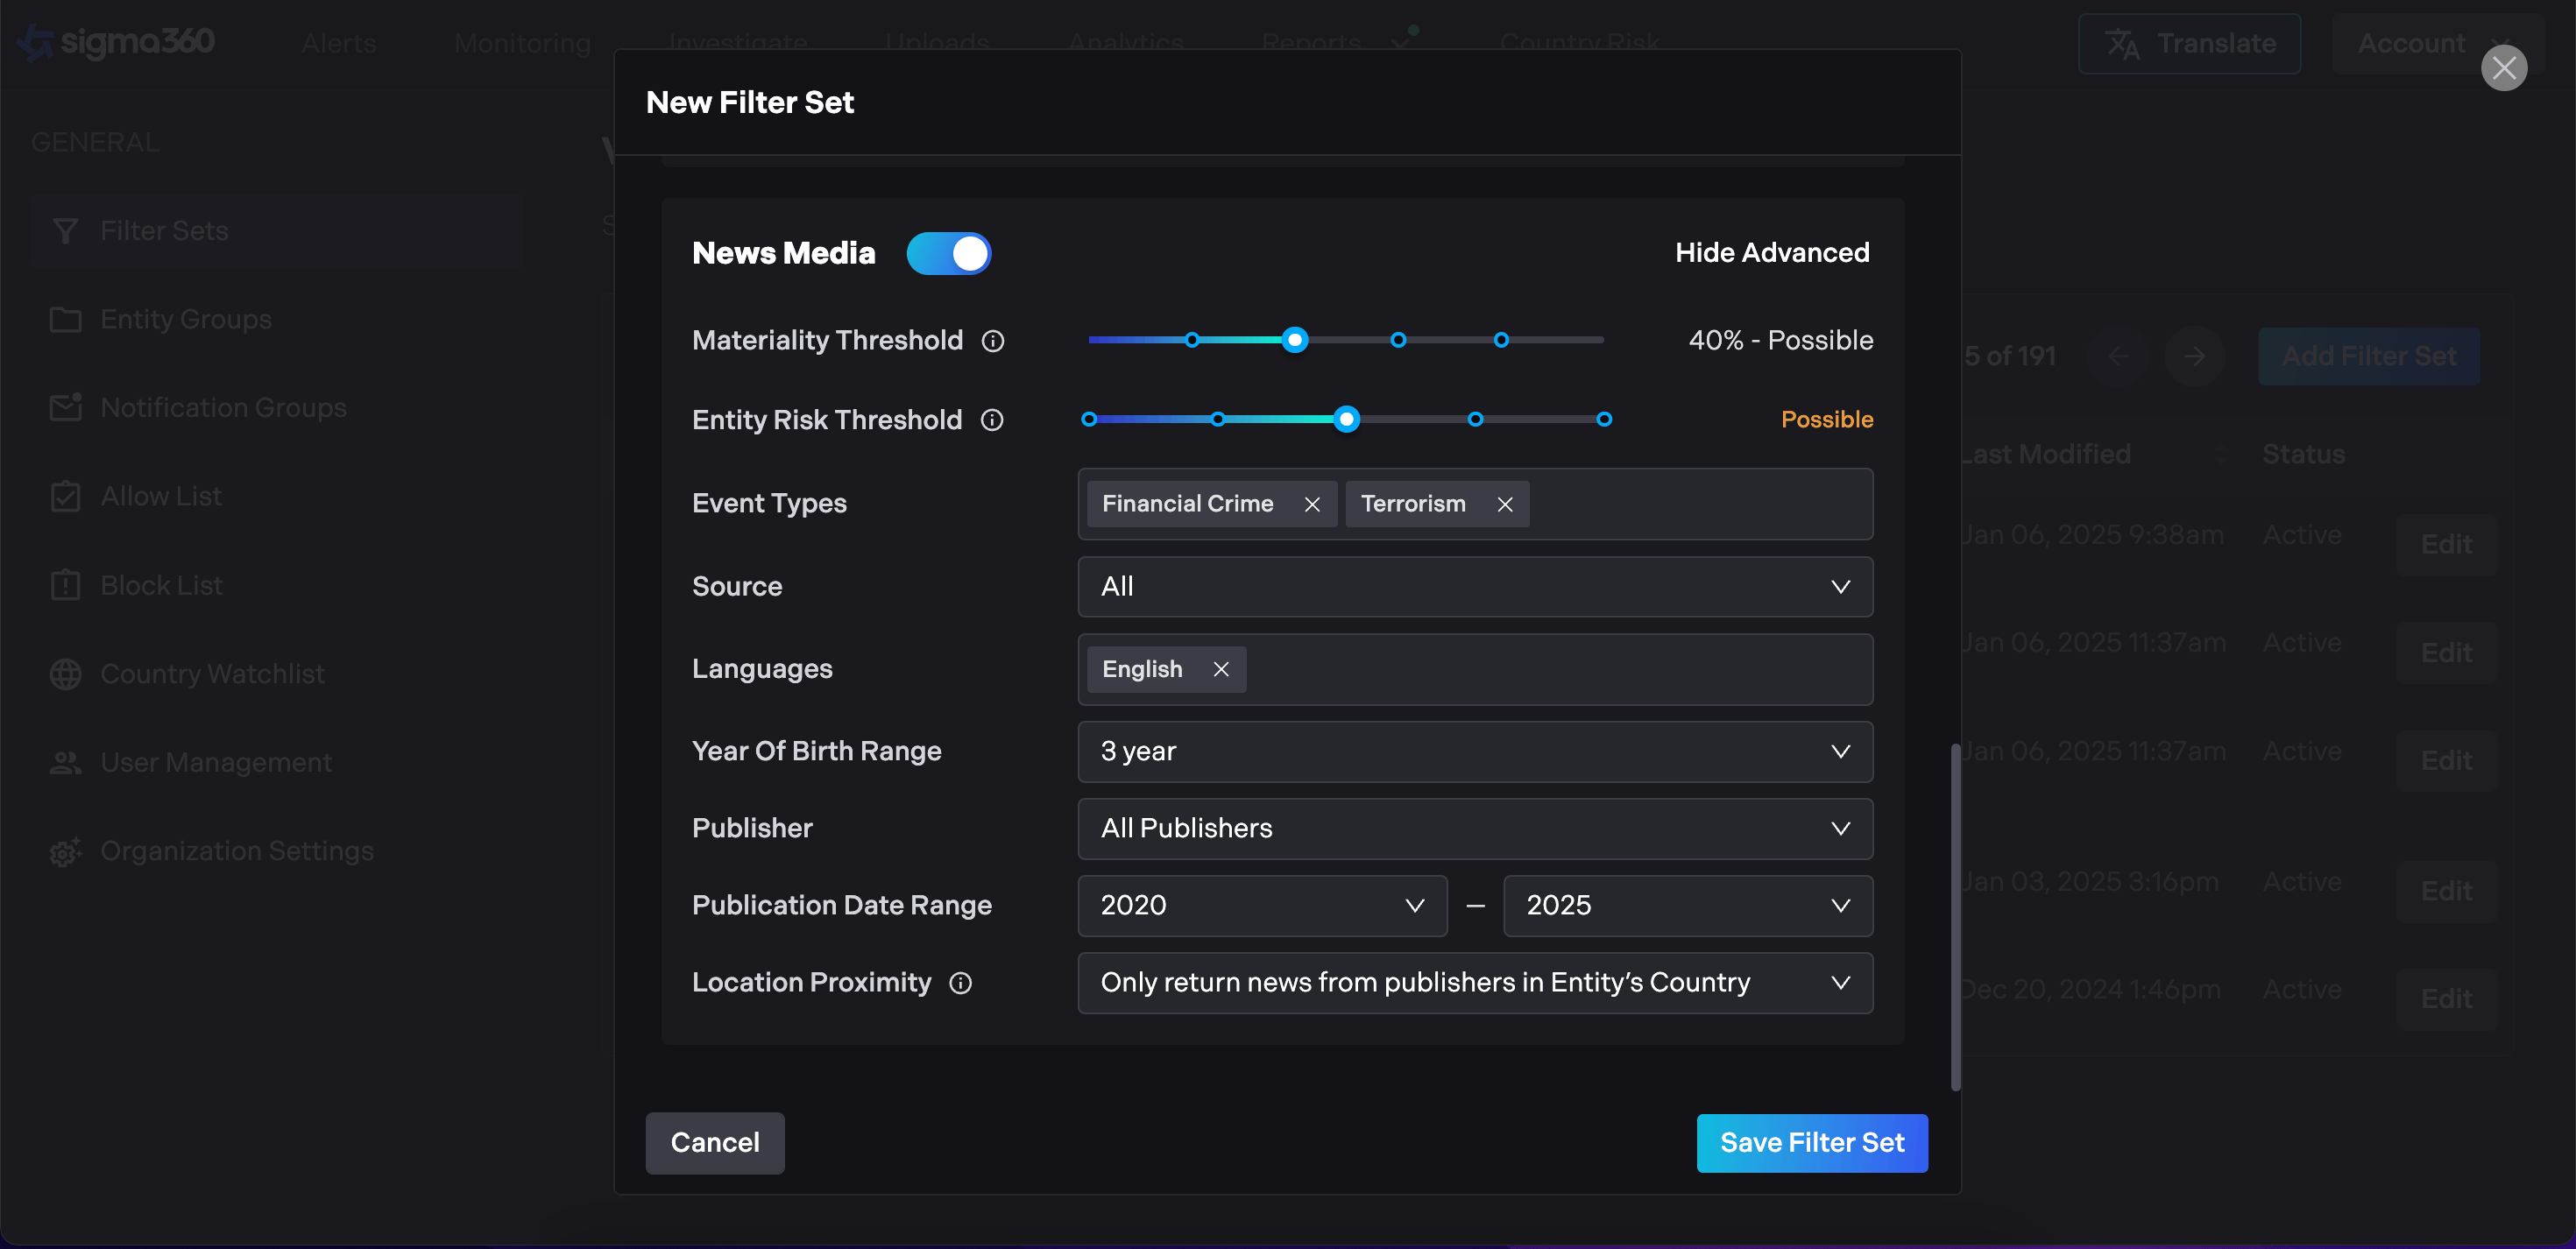The height and width of the screenshot is (1249, 2576).
Task: Click Hide Advanced link
Action: point(1771,253)
